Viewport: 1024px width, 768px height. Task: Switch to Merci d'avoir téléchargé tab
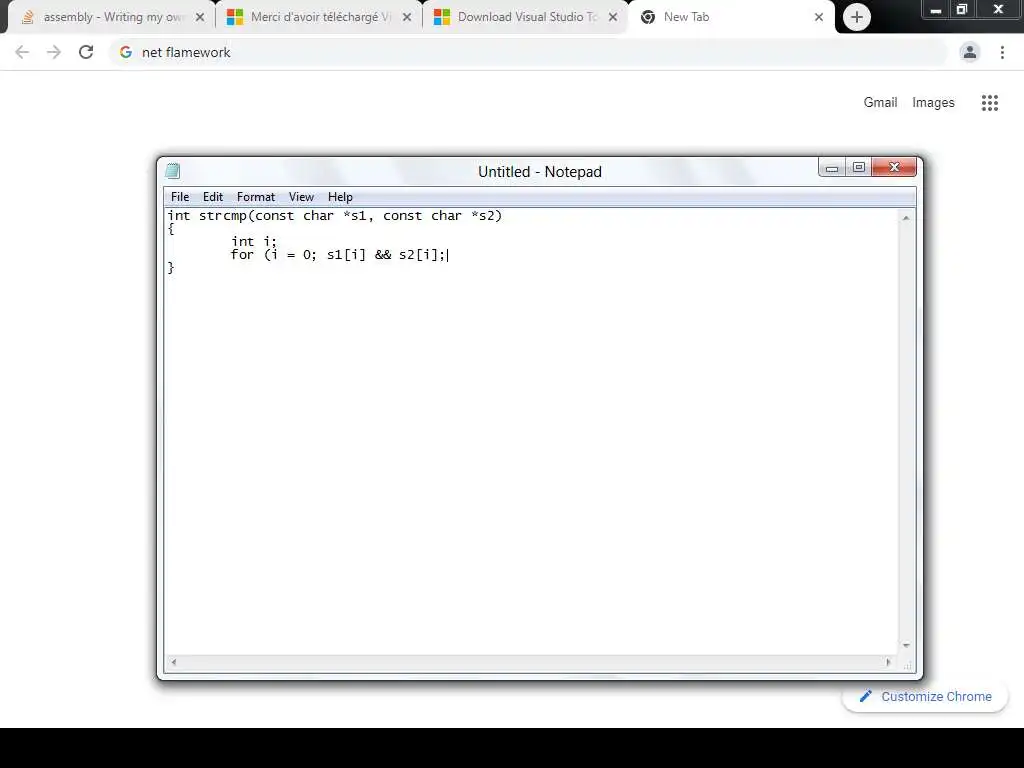pyautogui.click(x=318, y=17)
